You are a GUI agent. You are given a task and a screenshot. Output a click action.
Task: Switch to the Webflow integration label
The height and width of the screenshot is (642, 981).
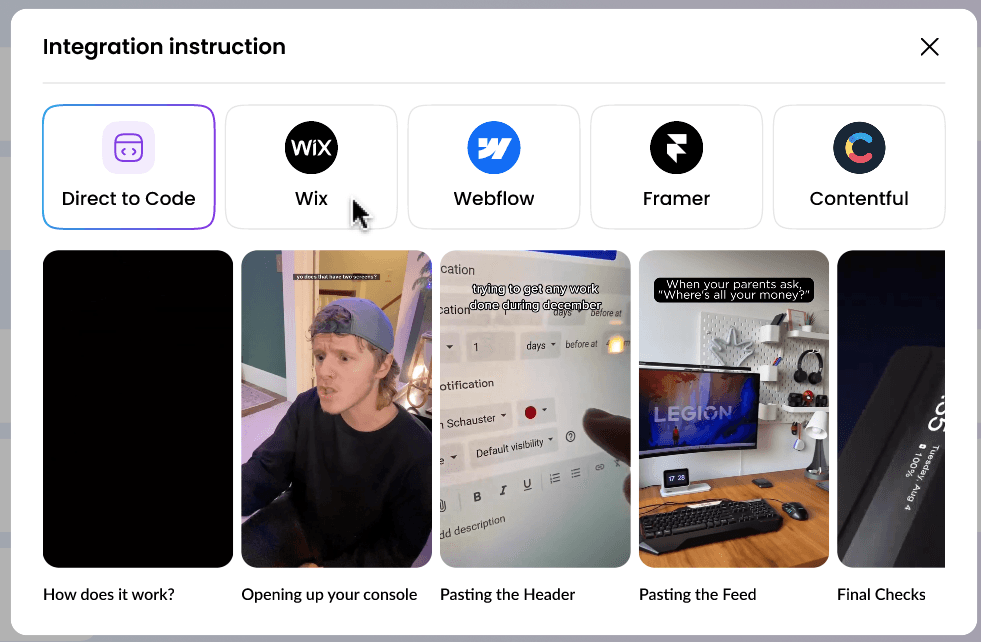point(494,198)
